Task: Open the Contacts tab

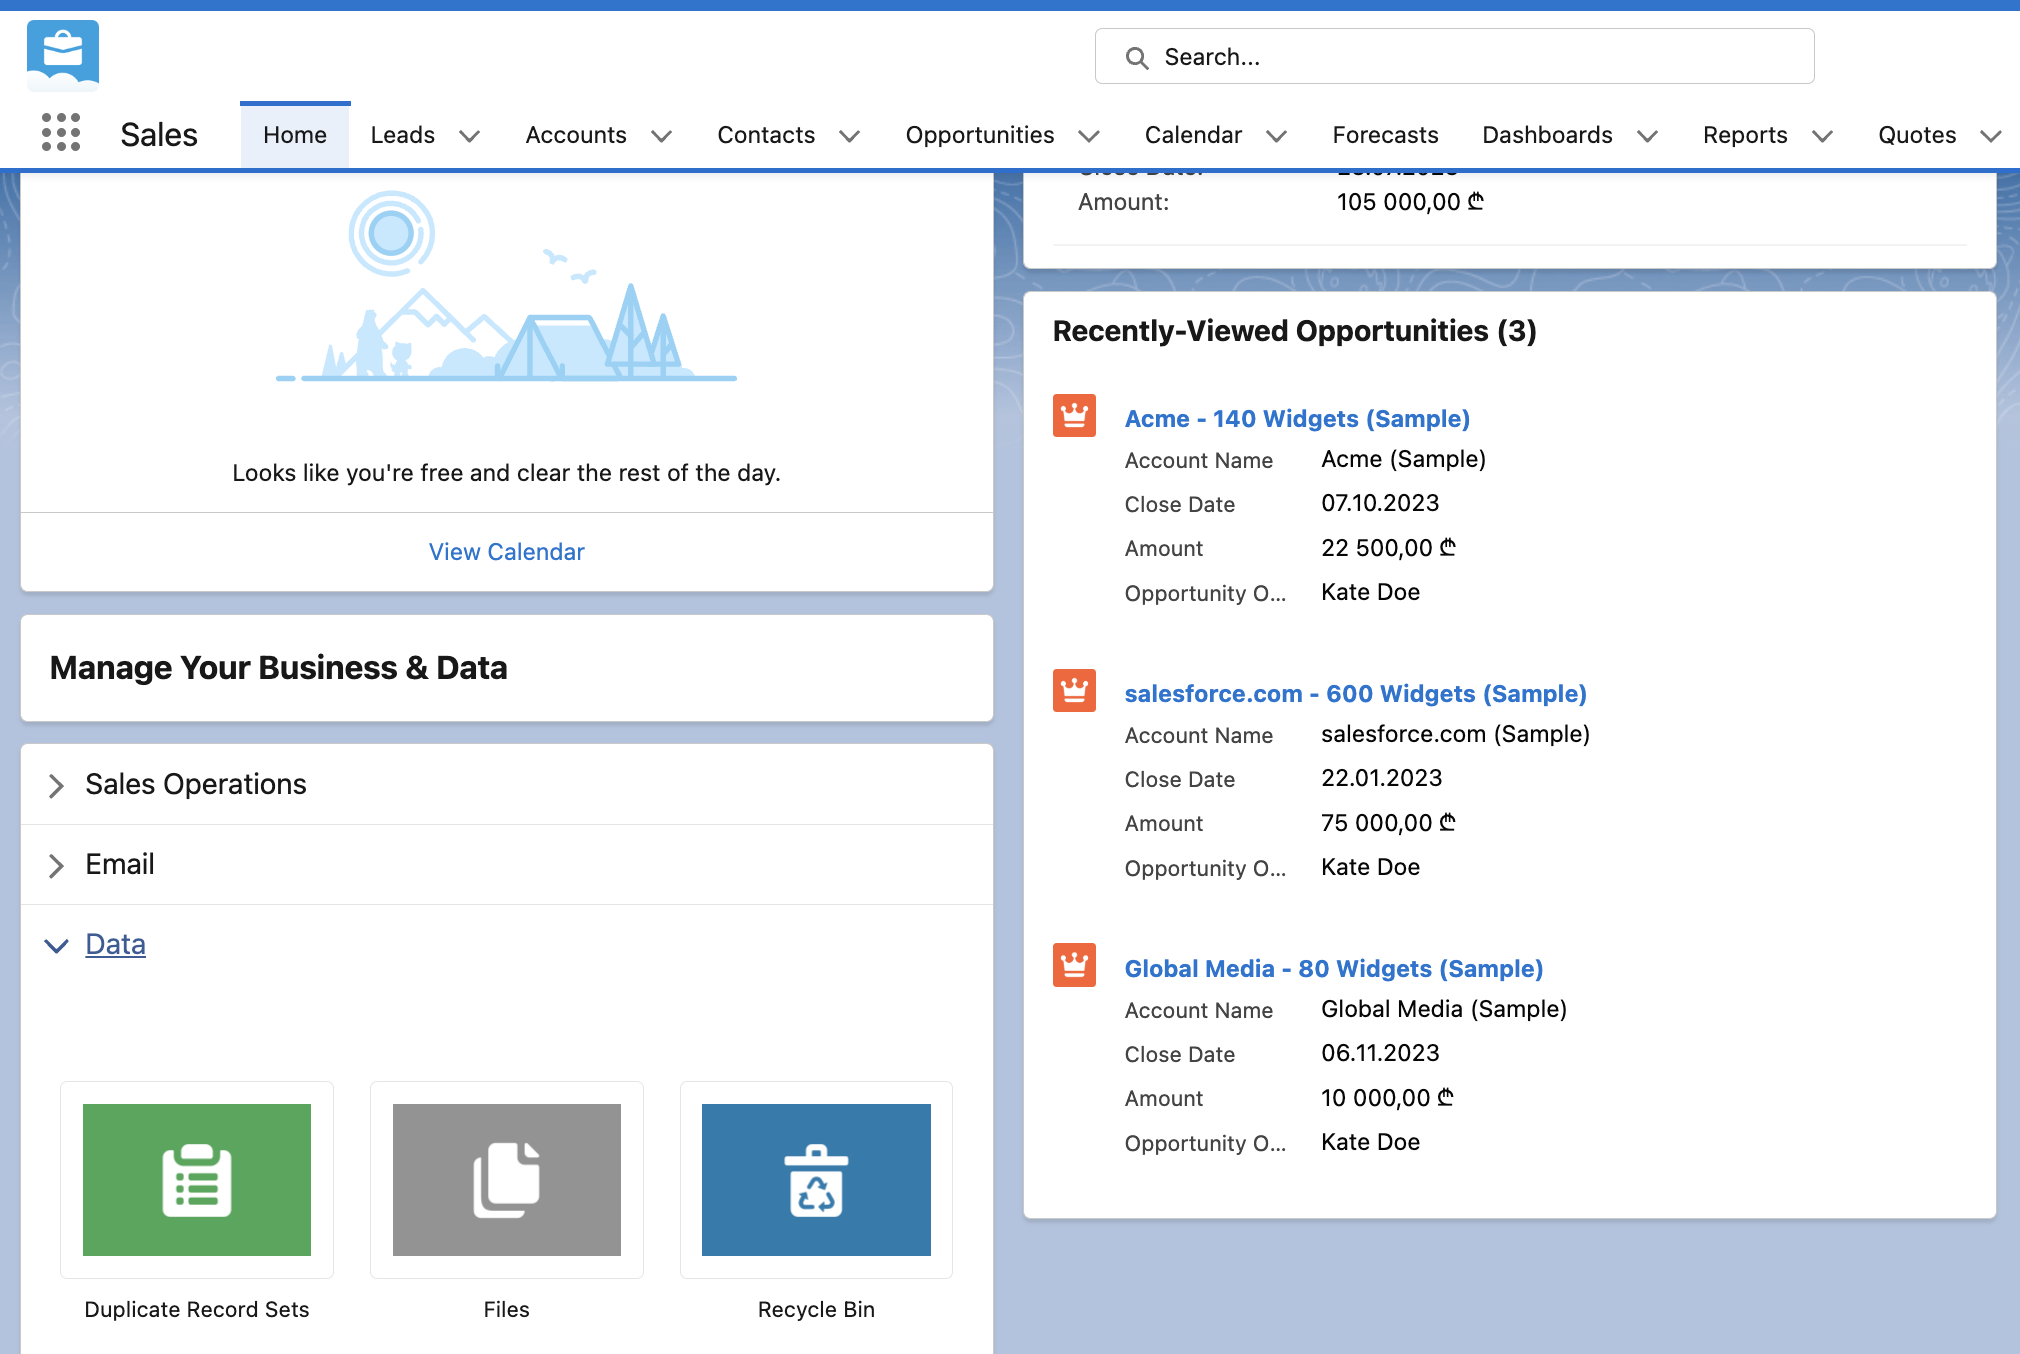Action: 766,135
